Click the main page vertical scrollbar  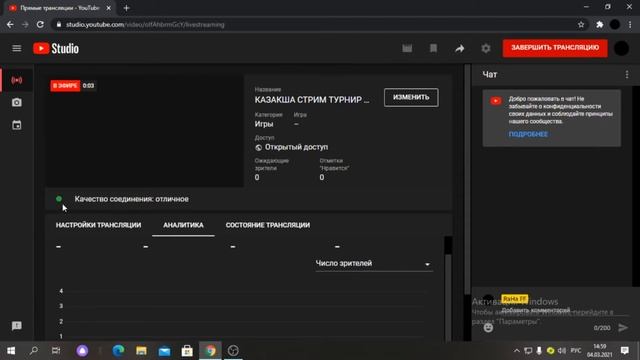tap(467, 179)
